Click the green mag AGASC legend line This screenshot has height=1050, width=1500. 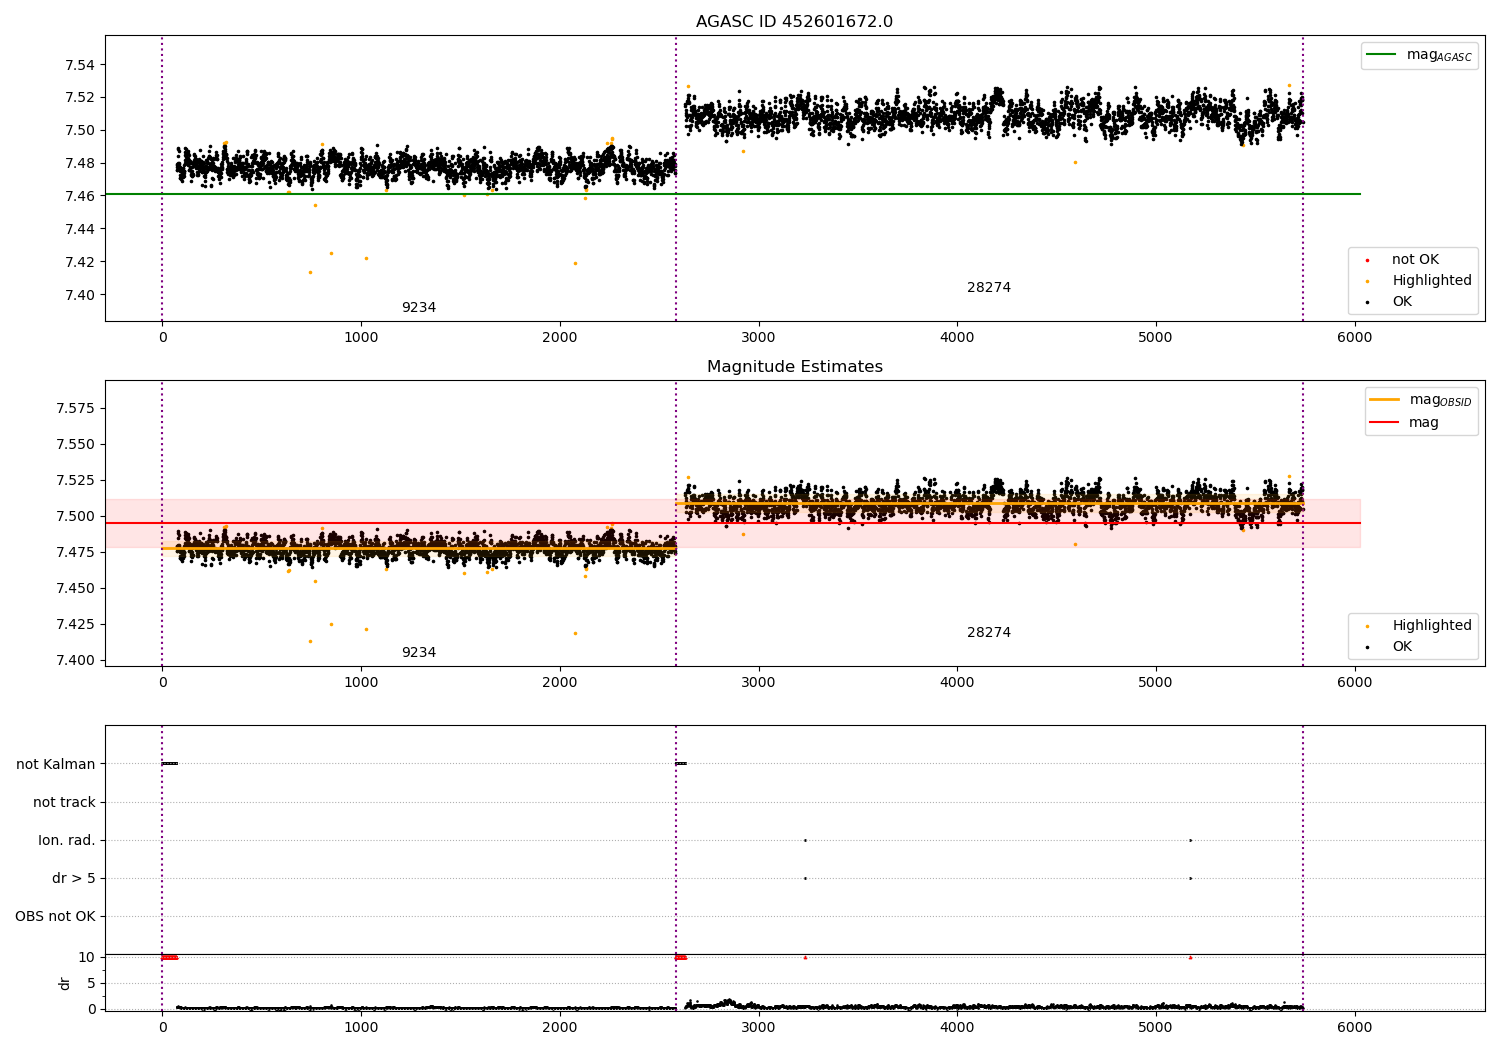coord(1382,55)
